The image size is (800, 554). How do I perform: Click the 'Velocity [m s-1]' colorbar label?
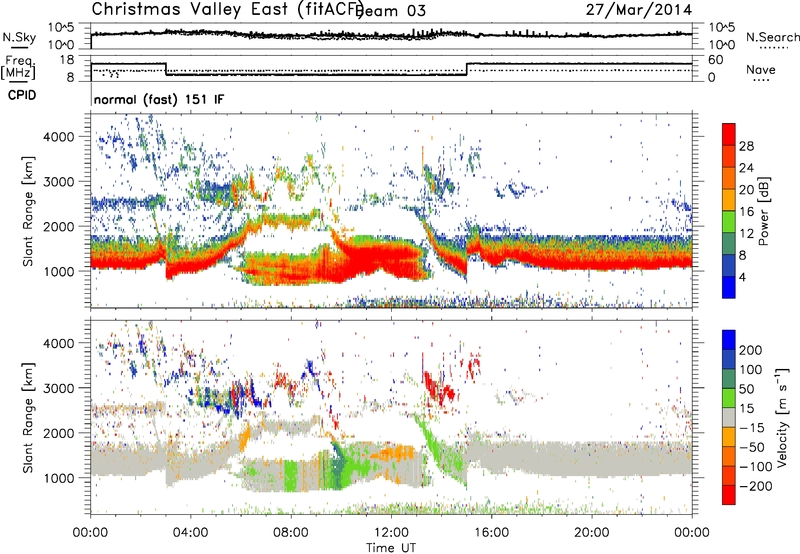coord(782,417)
